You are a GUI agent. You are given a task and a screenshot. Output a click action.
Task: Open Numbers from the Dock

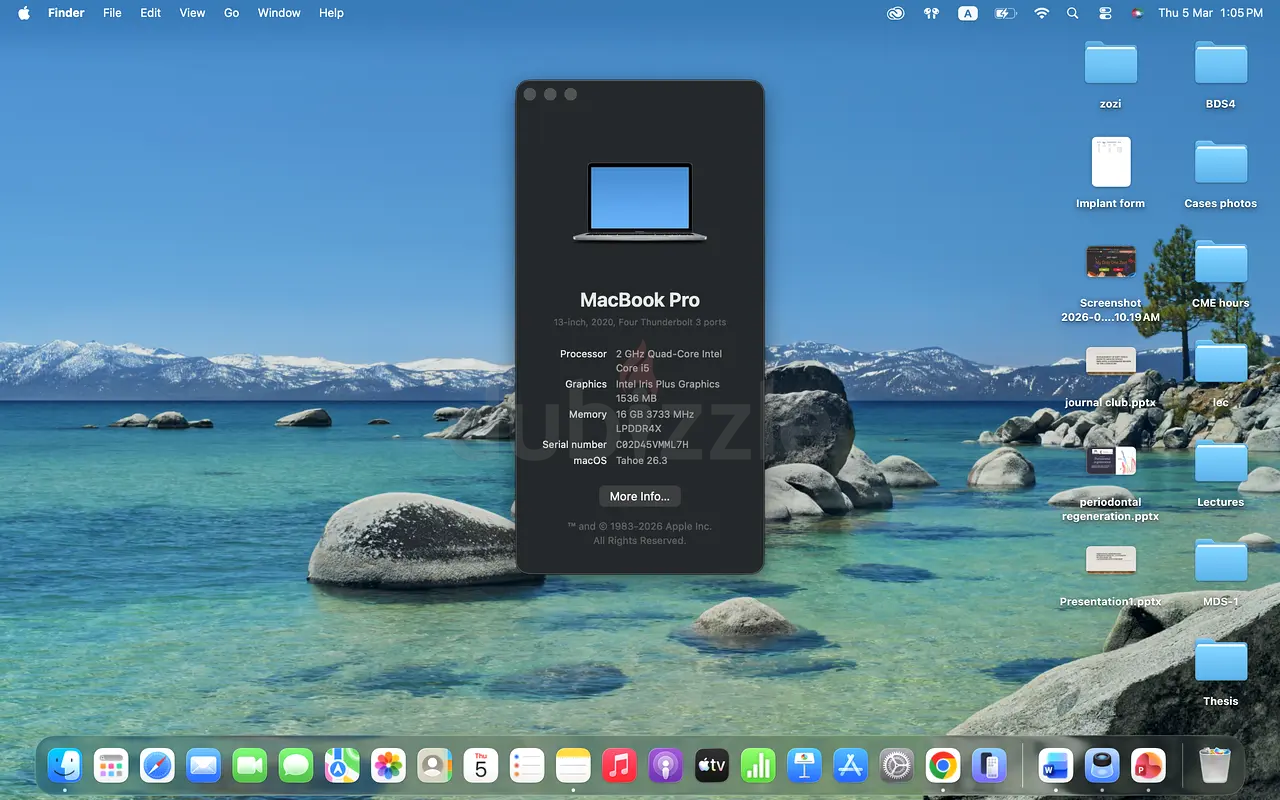tap(758, 767)
